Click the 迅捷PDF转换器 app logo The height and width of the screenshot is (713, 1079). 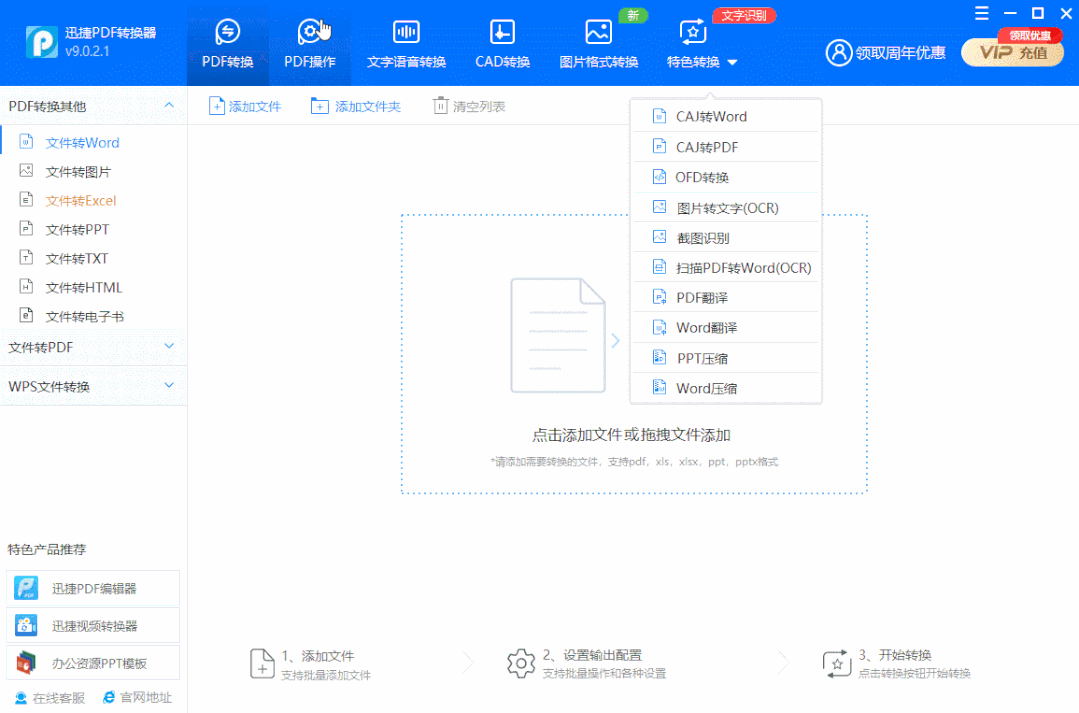42,42
